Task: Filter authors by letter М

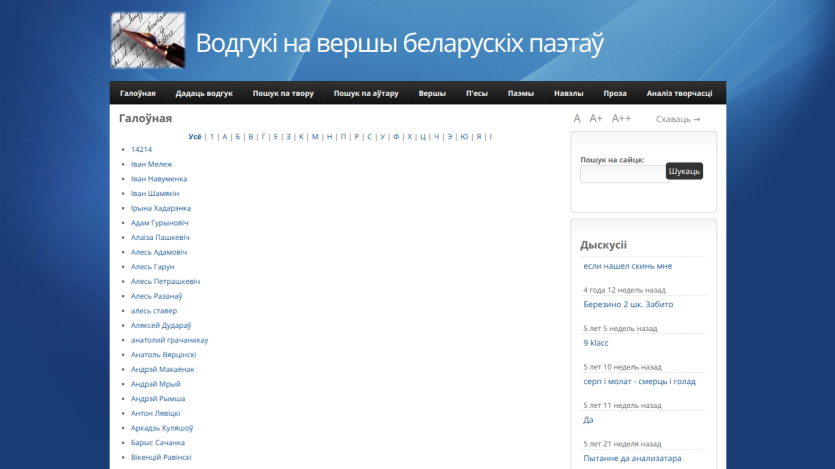Action: [x=315, y=137]
